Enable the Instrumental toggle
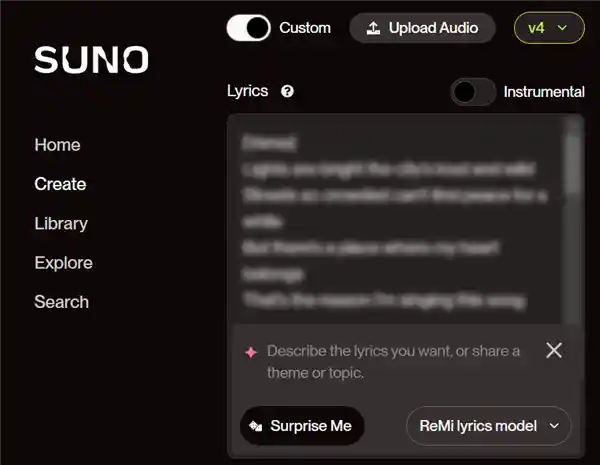The width and height of the screenshot is (600, 465). 473,92
